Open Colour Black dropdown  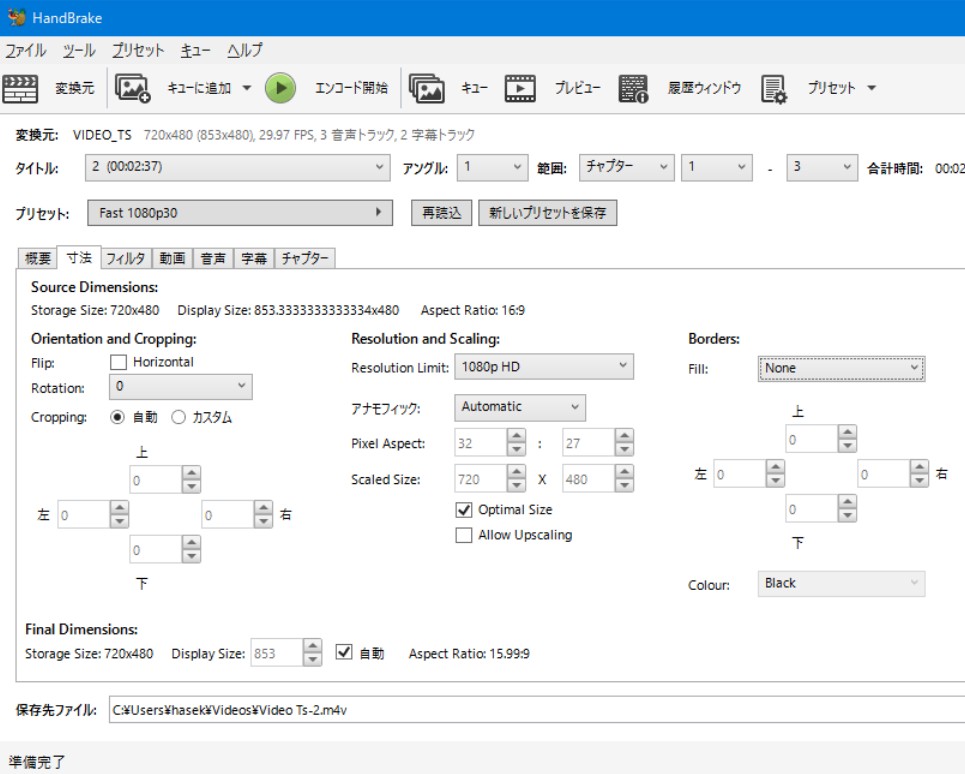(841, 583)
